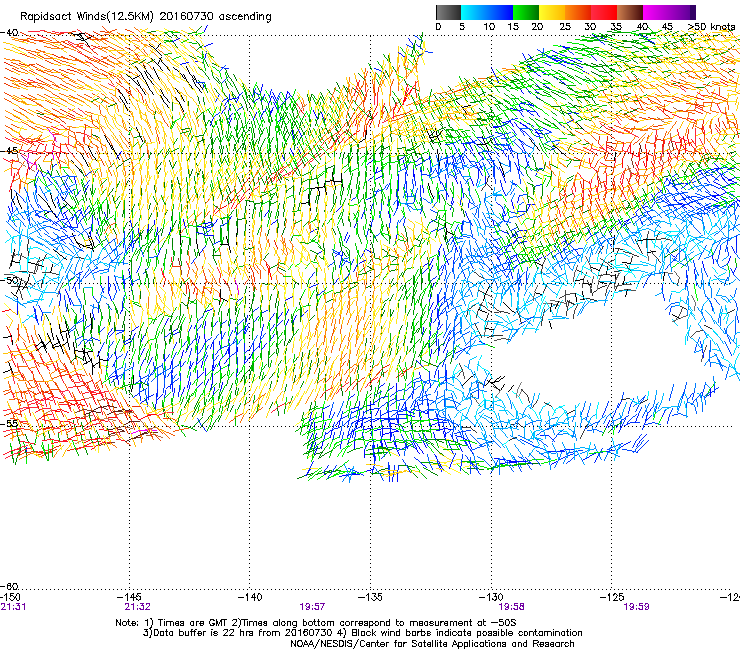The image size is (740, 650).
Task: Click the purple time stamp '21:31'
Action: 13,607
